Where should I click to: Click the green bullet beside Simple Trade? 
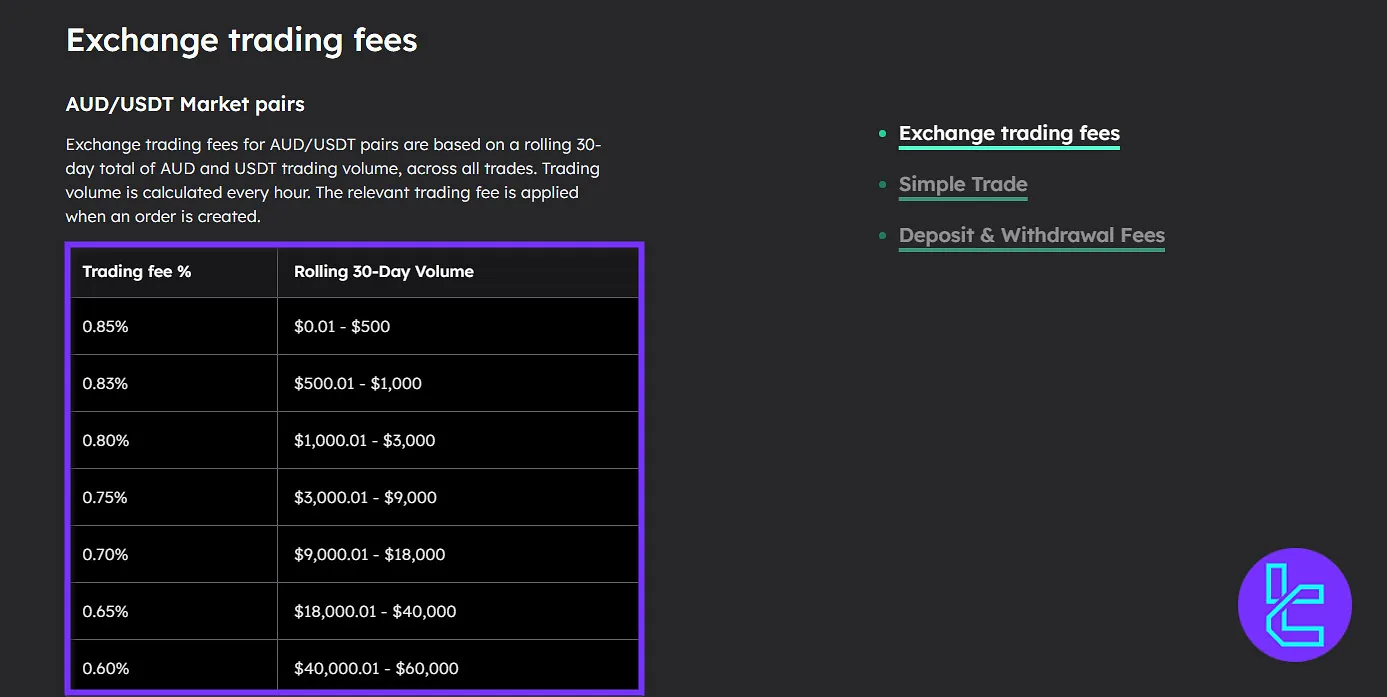[881, 184]
